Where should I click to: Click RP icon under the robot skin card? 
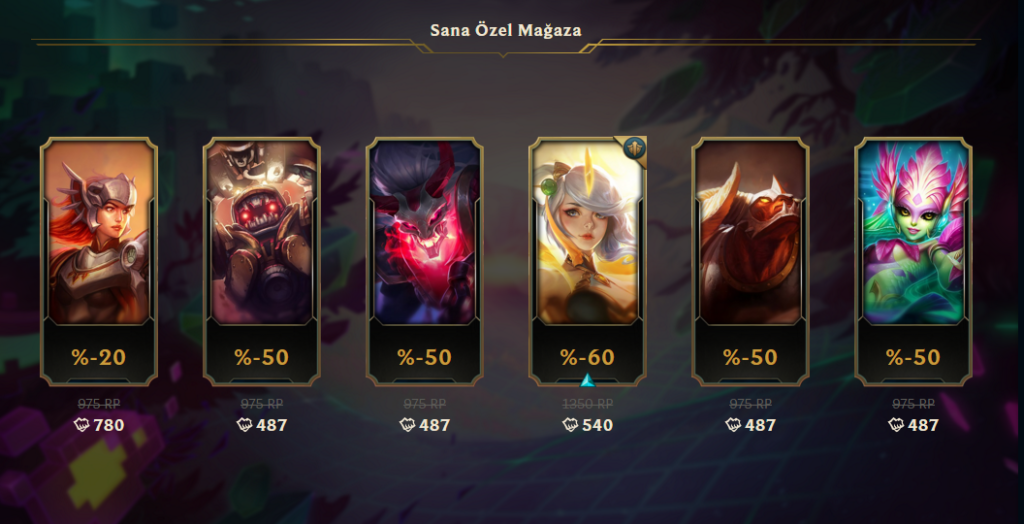tap(244, 425)
